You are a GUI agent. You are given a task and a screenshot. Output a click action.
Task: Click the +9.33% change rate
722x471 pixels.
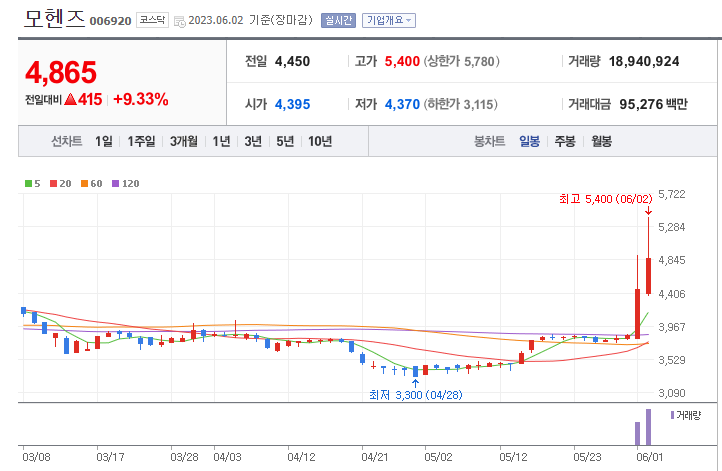[141, 99]
